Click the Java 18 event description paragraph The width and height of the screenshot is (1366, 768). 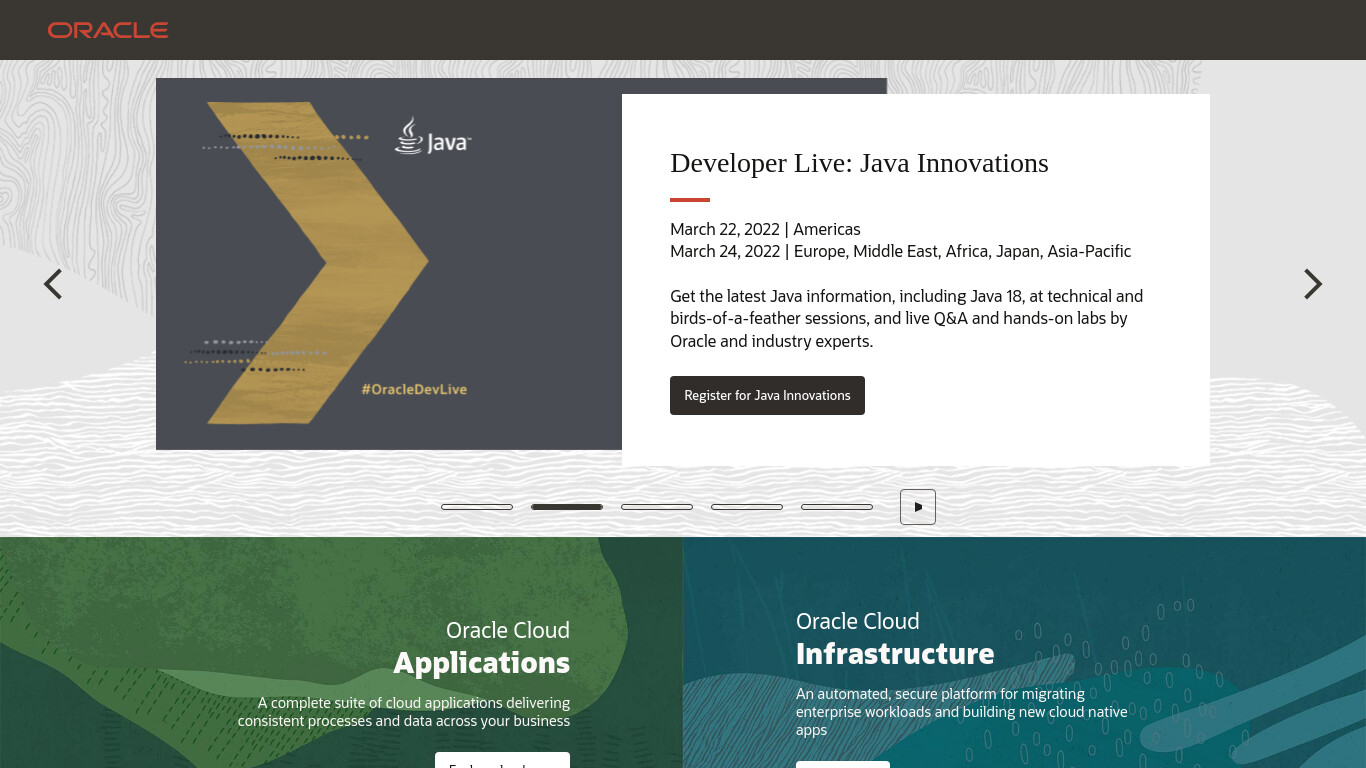tap(906, 318)
